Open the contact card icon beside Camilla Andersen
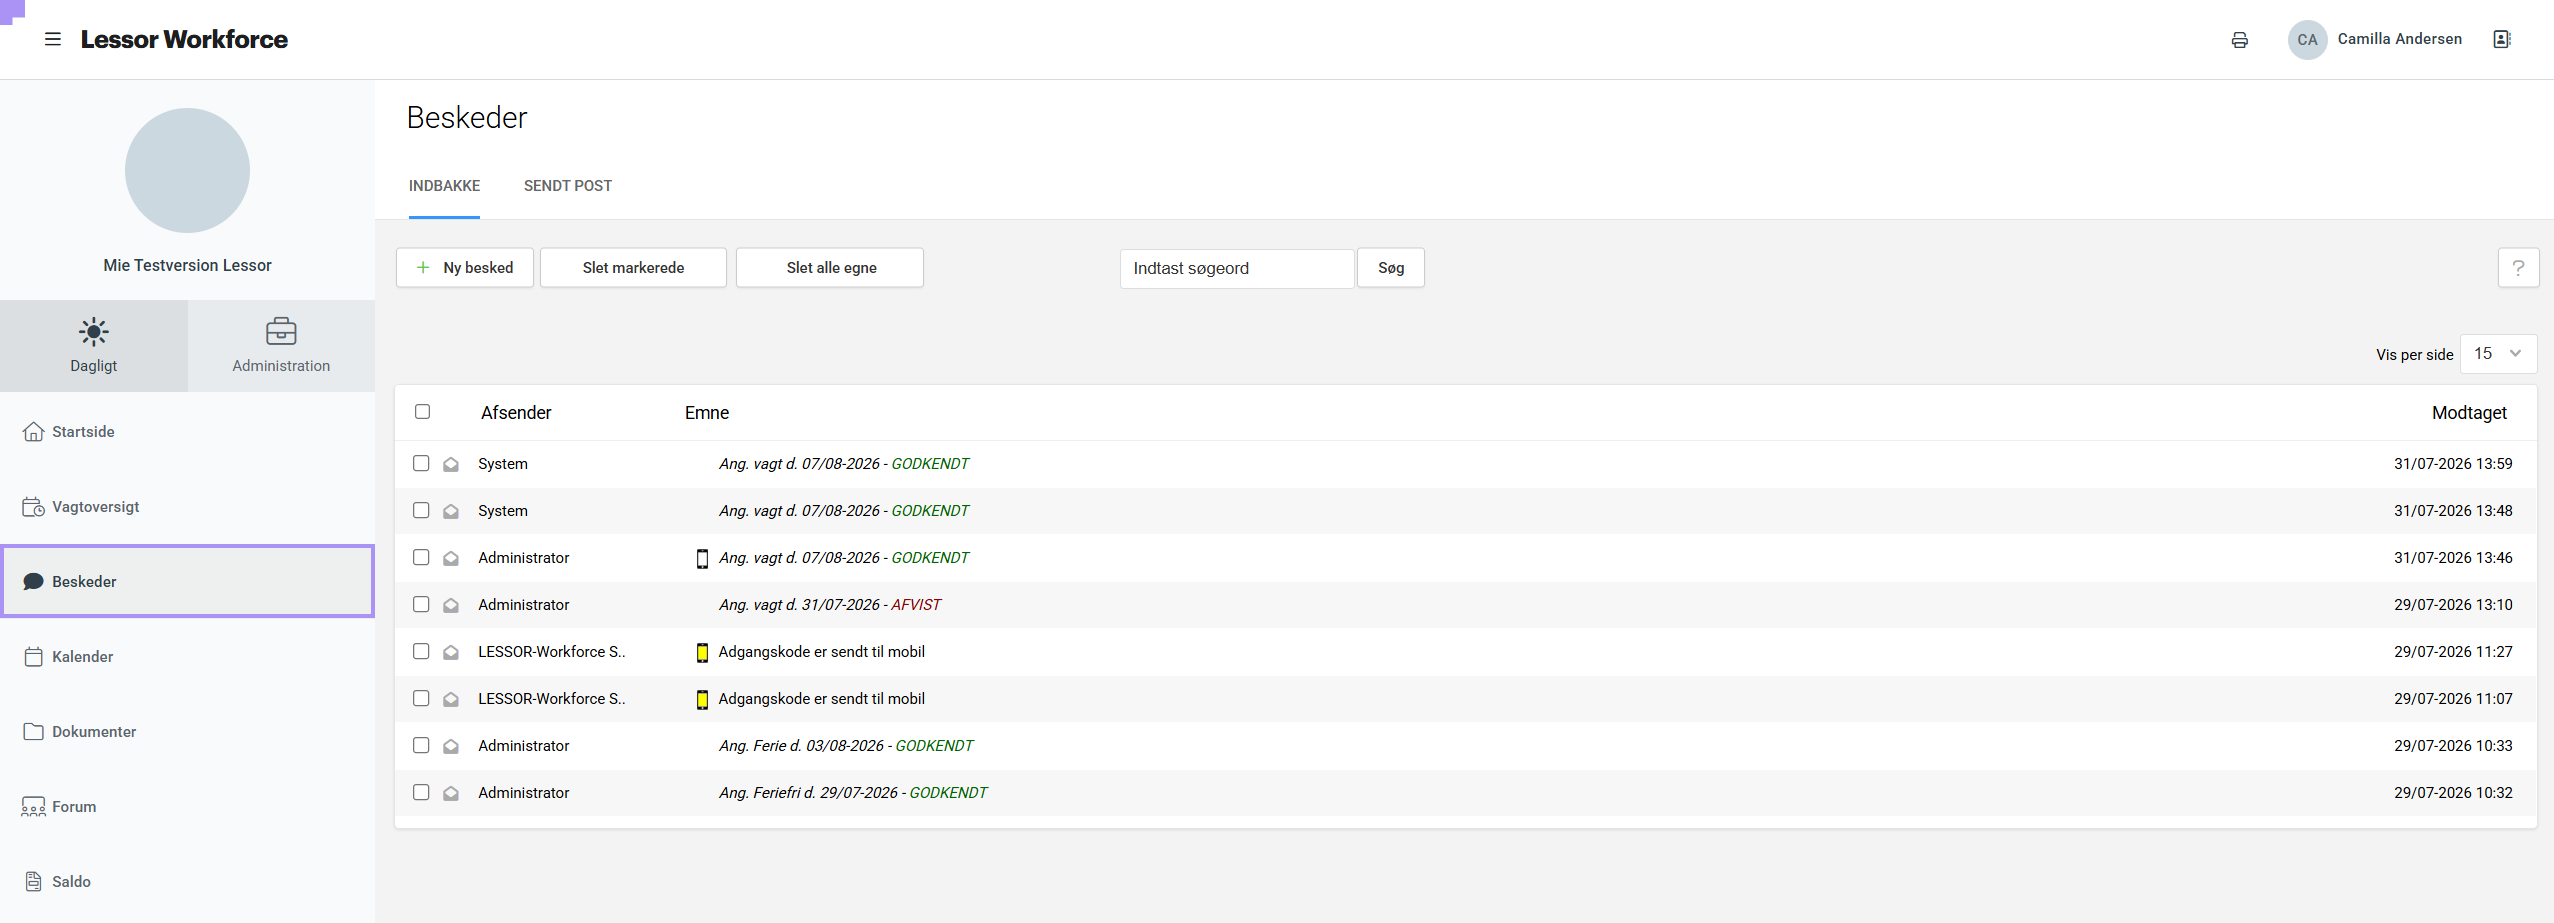Image resolution: width=2554 pixels, height=923 pixels. point(2502,39)
